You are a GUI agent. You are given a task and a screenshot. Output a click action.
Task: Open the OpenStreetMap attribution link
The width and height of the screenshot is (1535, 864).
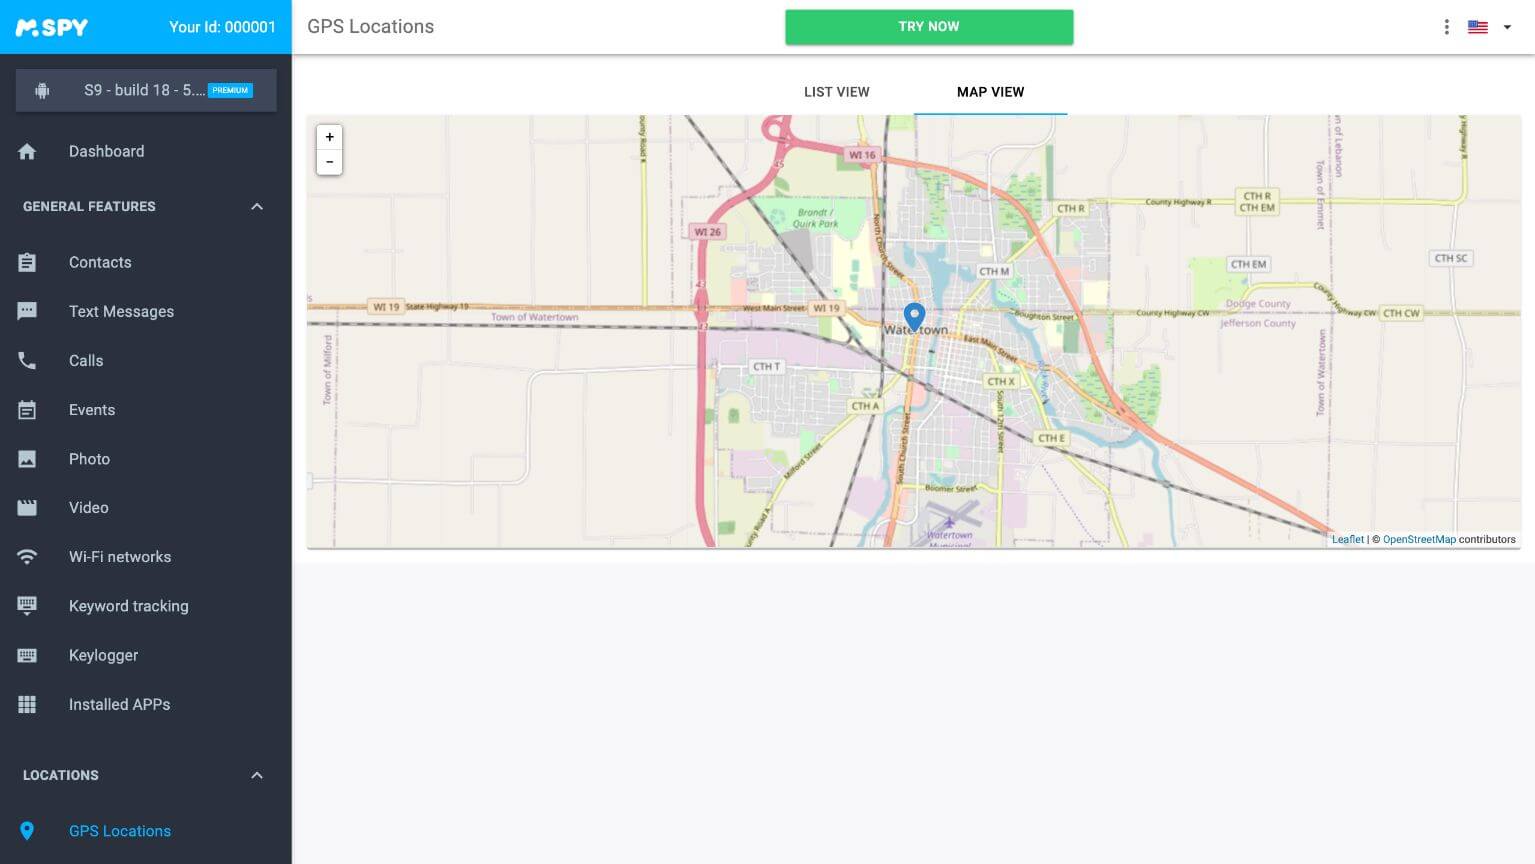1419,539
